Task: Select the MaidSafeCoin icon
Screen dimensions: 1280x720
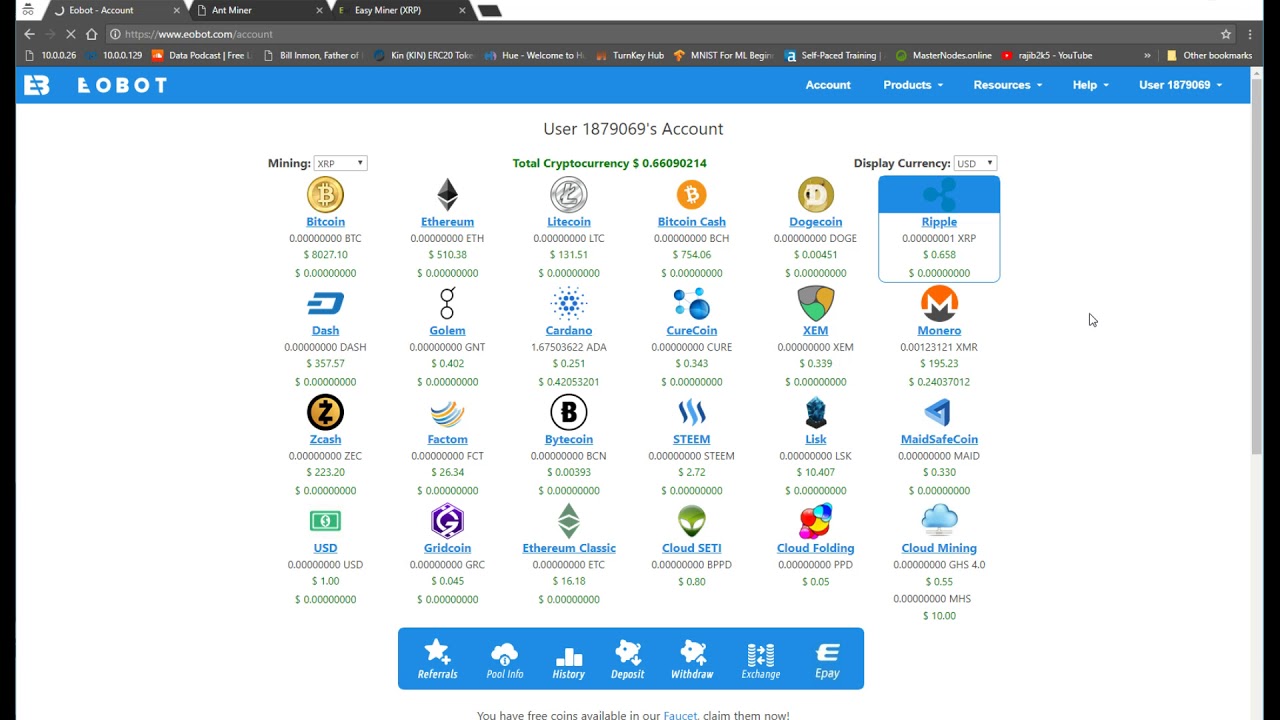Action: click(x=939, y=412)
